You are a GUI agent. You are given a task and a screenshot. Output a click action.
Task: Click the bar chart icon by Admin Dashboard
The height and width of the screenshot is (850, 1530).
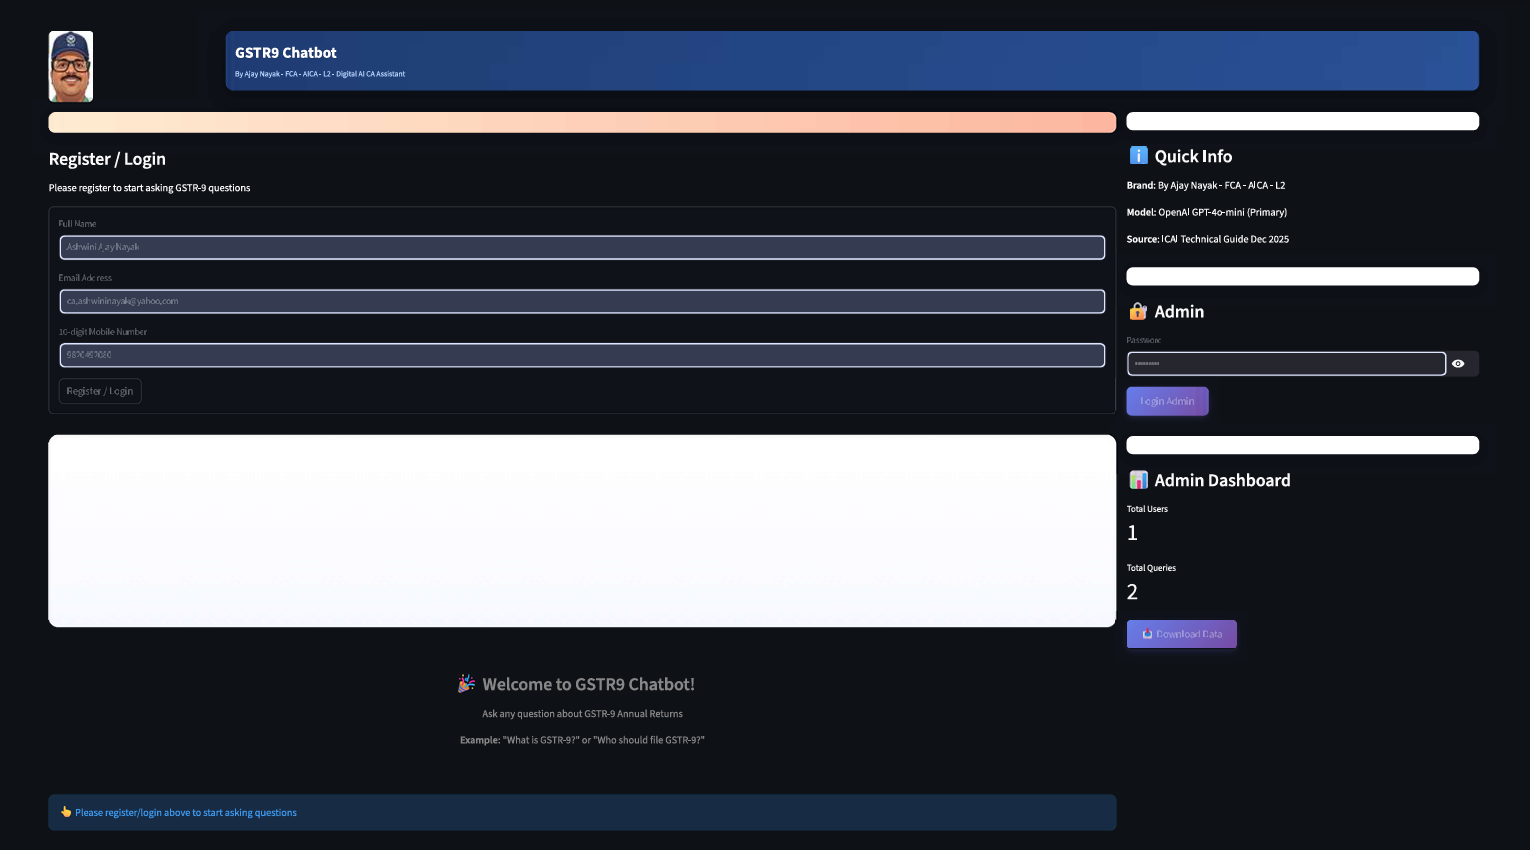1138,481
